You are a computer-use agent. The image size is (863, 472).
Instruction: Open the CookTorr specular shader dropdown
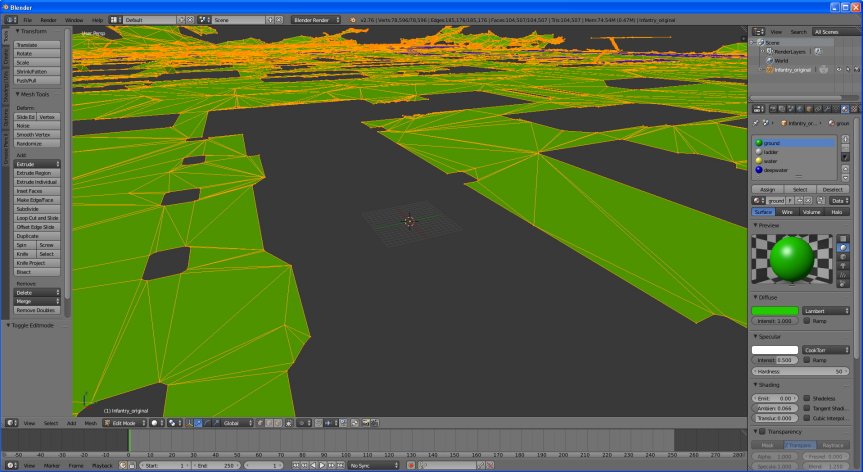point(826,350)
